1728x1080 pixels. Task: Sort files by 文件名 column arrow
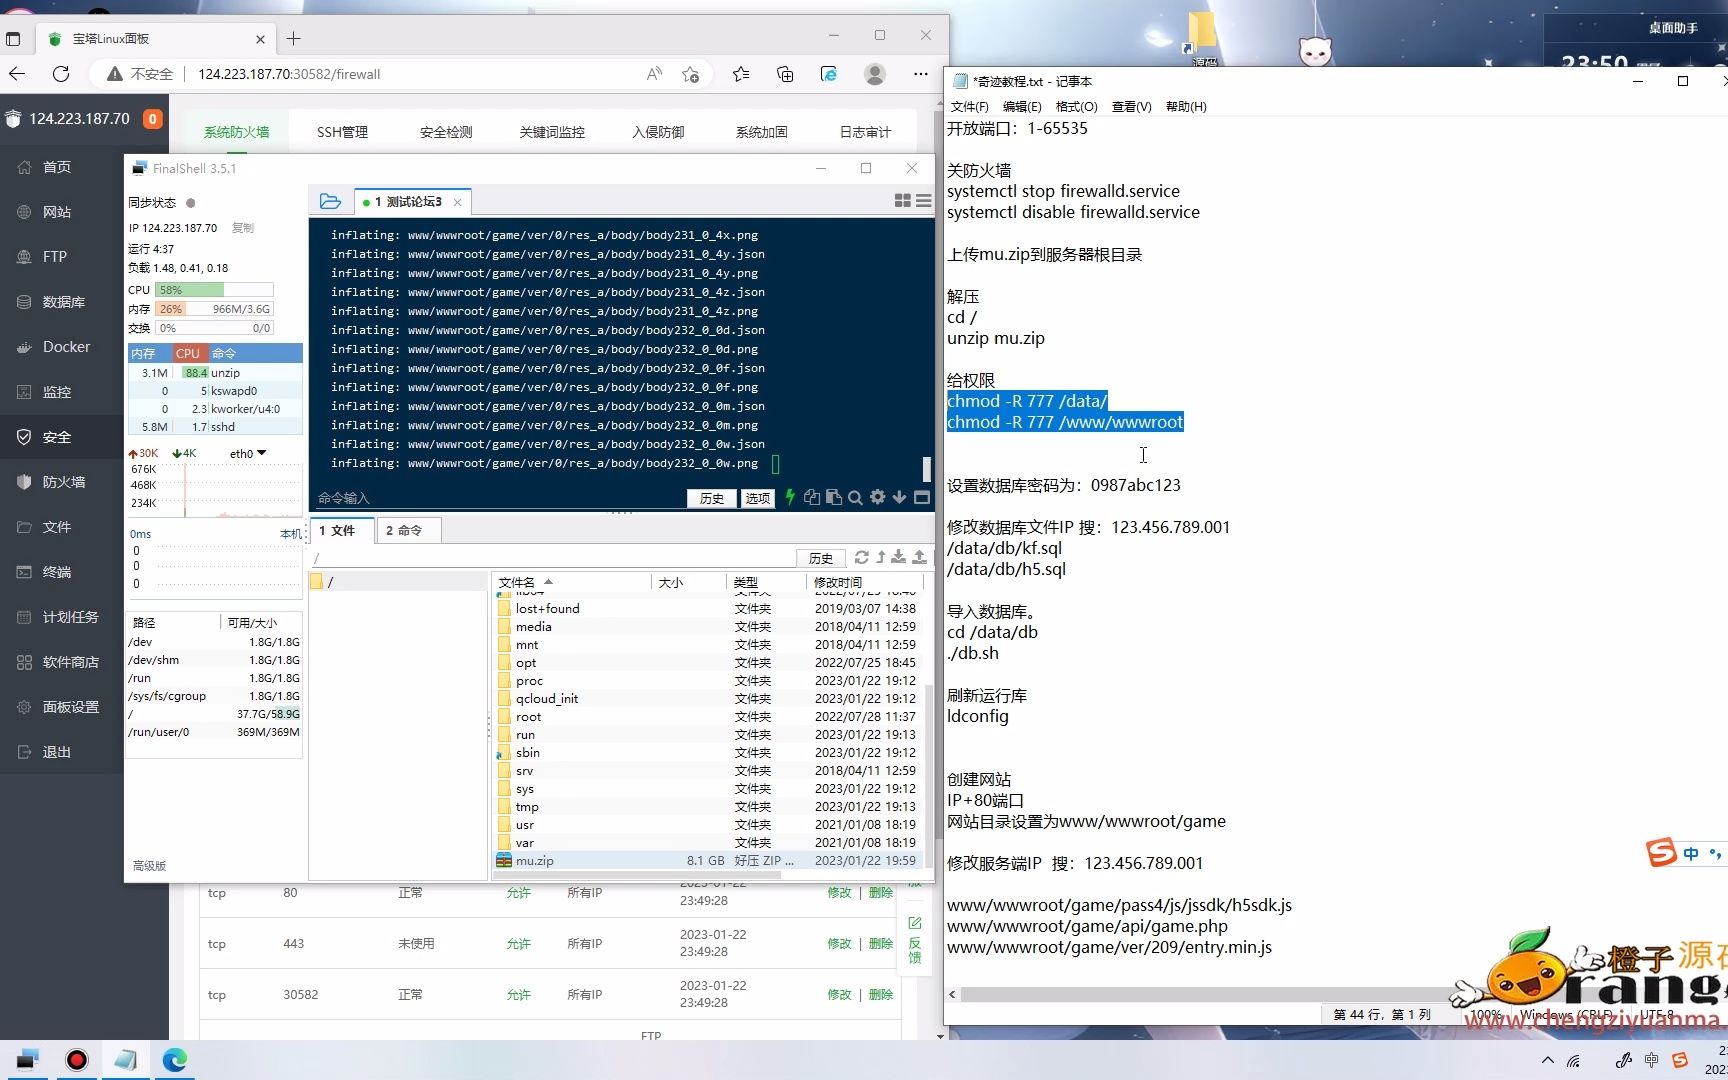point(548,582)
